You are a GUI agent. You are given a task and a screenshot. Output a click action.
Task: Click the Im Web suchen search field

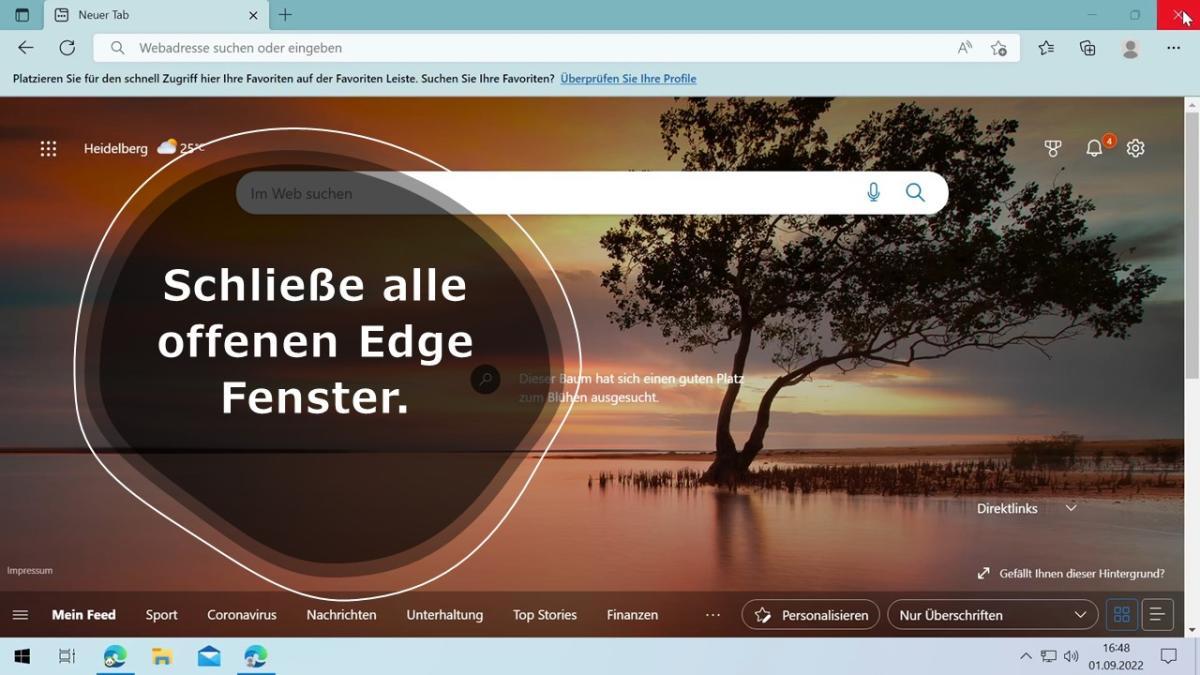(540, 193)
